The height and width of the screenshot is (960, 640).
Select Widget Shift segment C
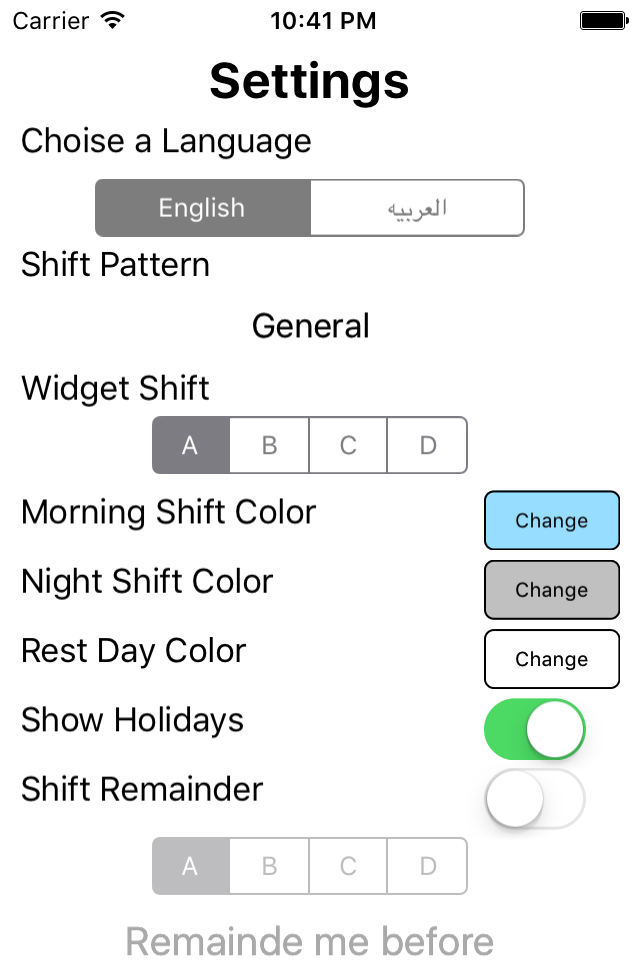pyautogui.click(x=348, y=445)
